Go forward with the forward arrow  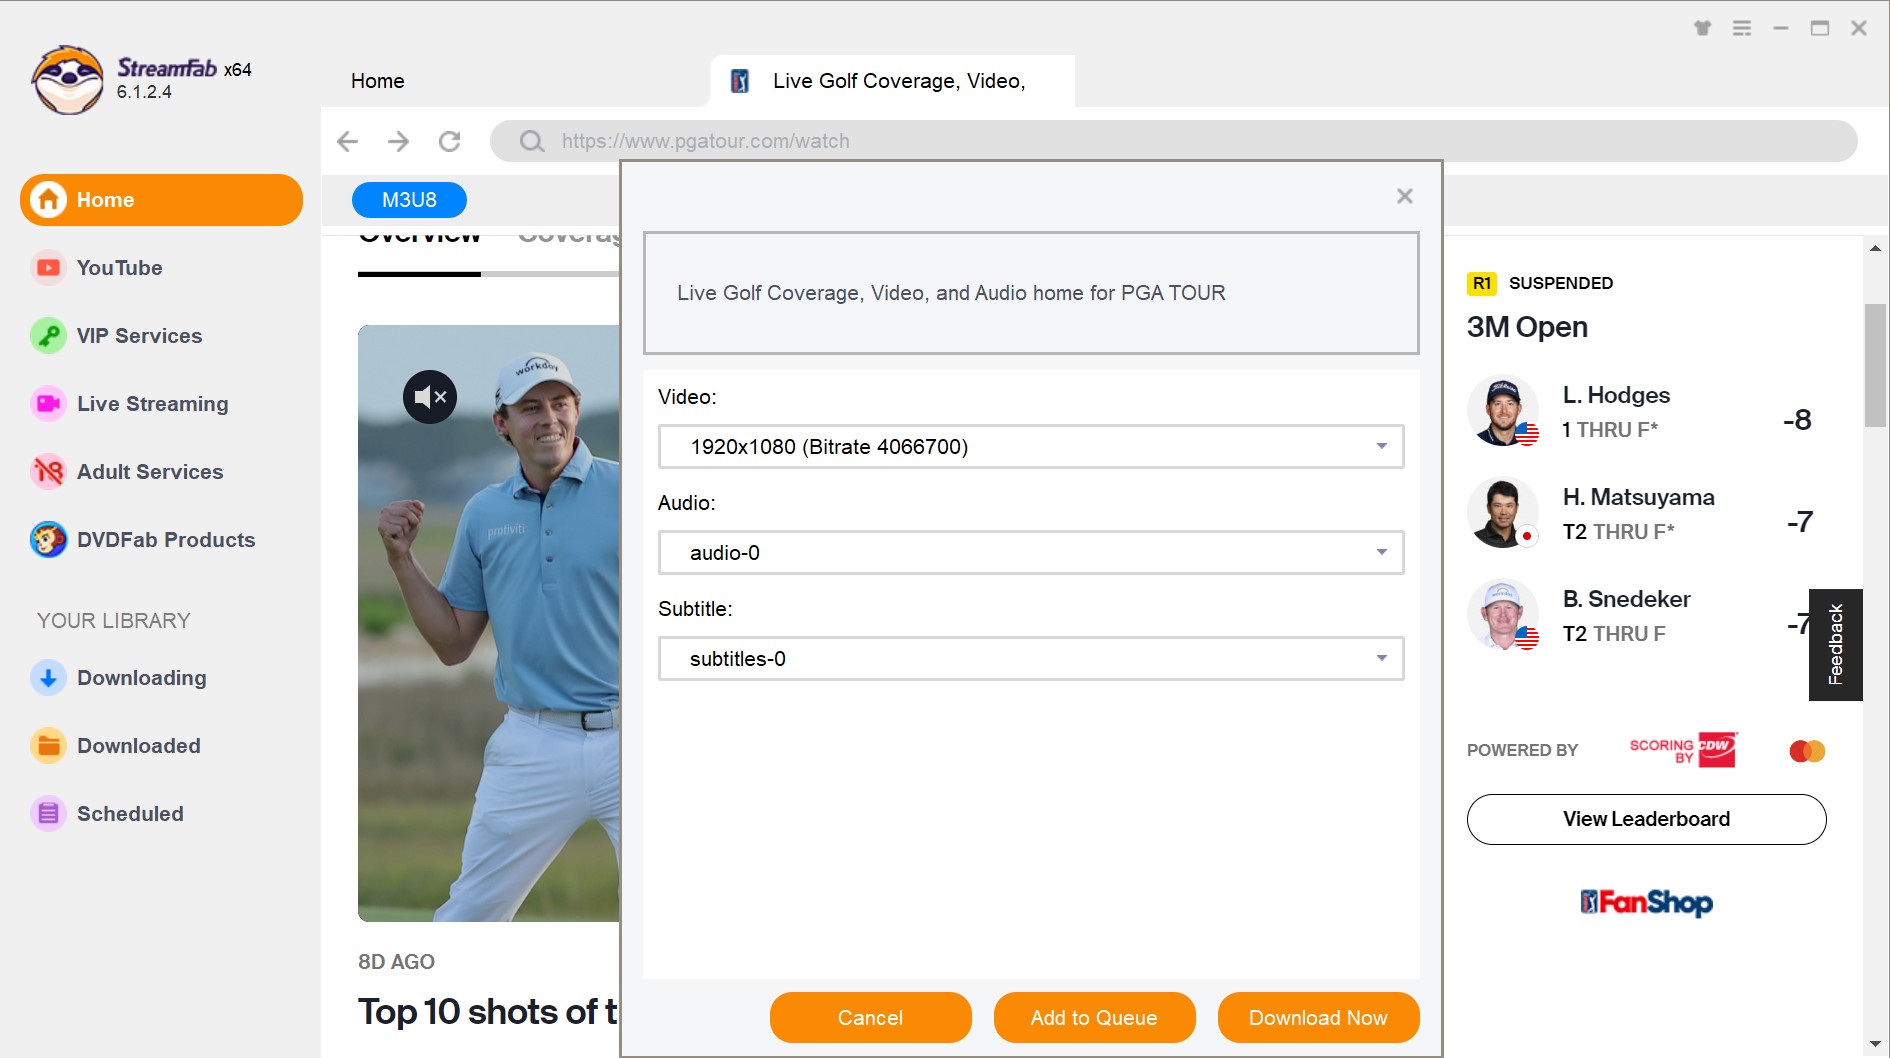click(399, 141)
